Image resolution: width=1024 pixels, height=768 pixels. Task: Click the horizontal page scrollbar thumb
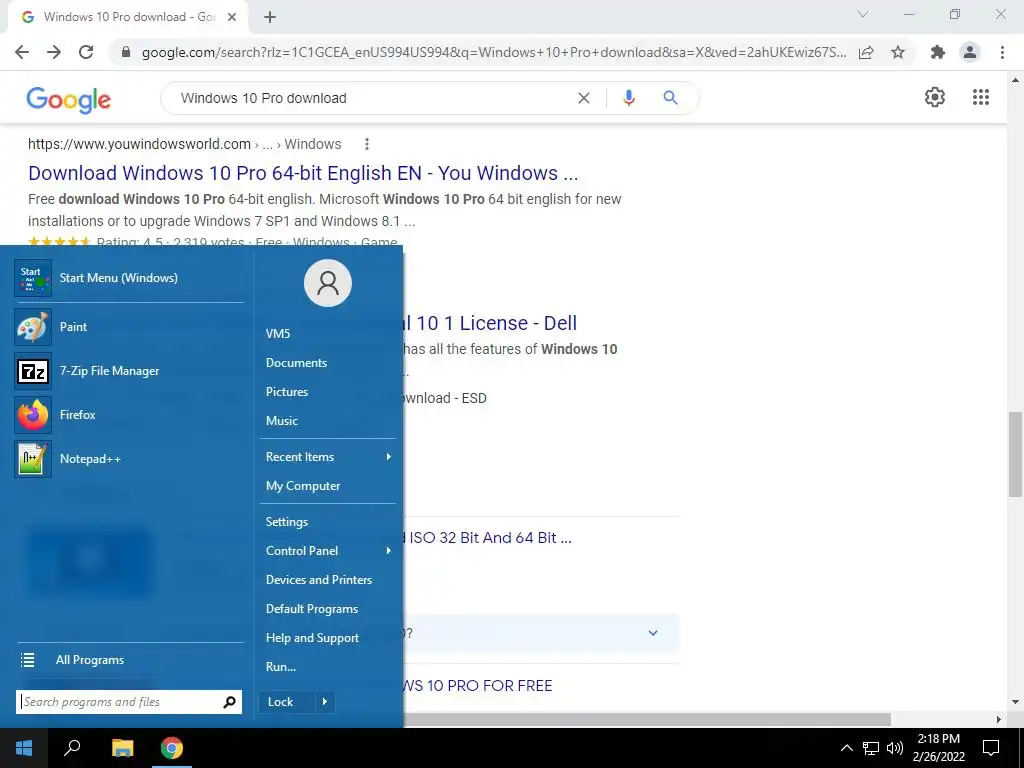647,719
